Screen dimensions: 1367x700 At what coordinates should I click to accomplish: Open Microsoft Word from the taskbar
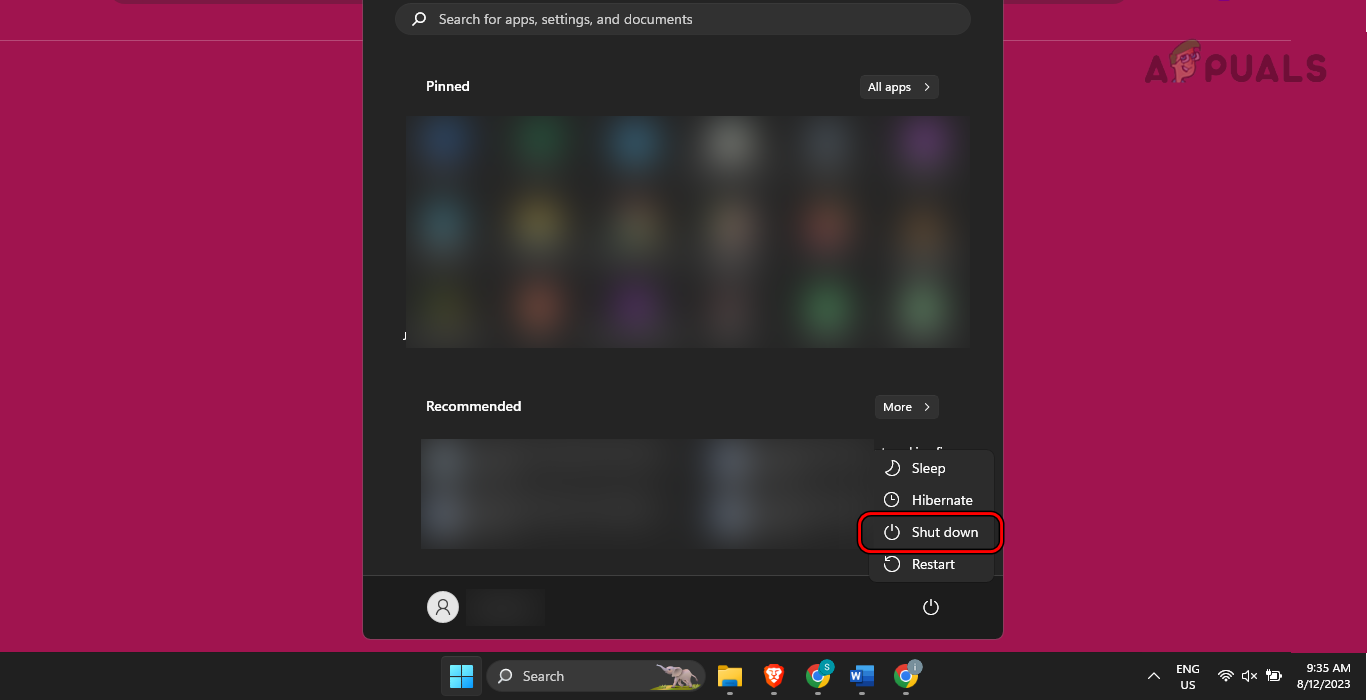(862, 676)
